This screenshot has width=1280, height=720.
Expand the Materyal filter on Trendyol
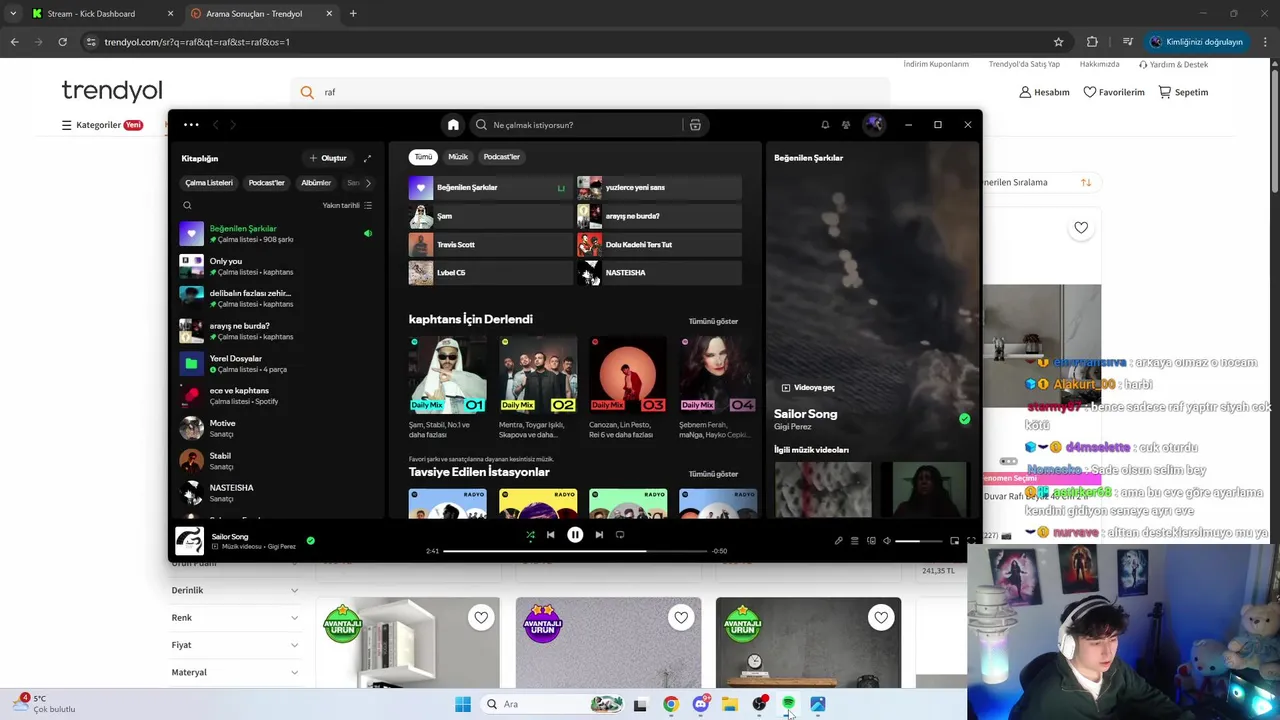pyautogui.click(x=234, y=672)
